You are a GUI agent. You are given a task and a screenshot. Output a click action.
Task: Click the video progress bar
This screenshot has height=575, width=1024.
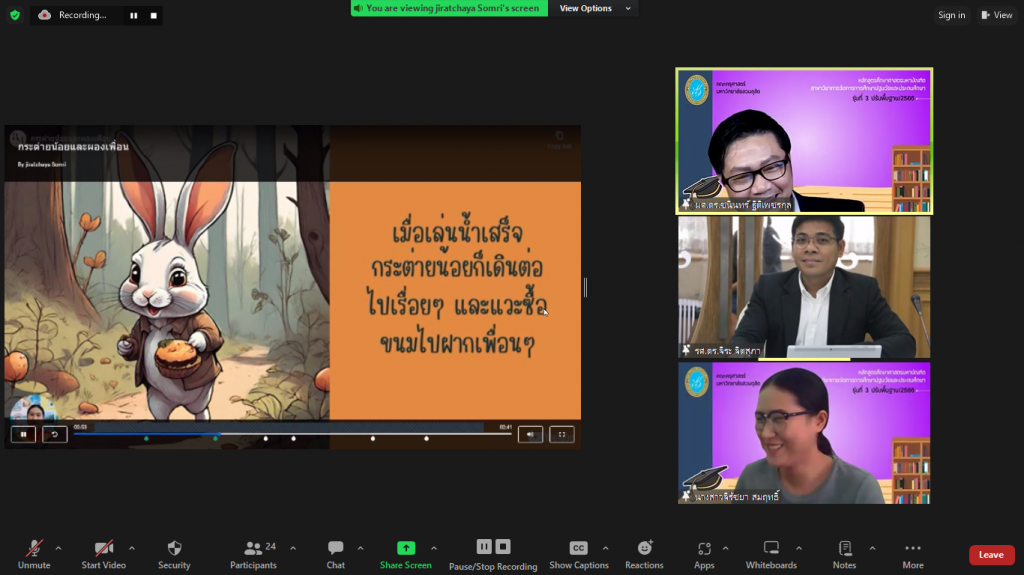pos(292,434)
